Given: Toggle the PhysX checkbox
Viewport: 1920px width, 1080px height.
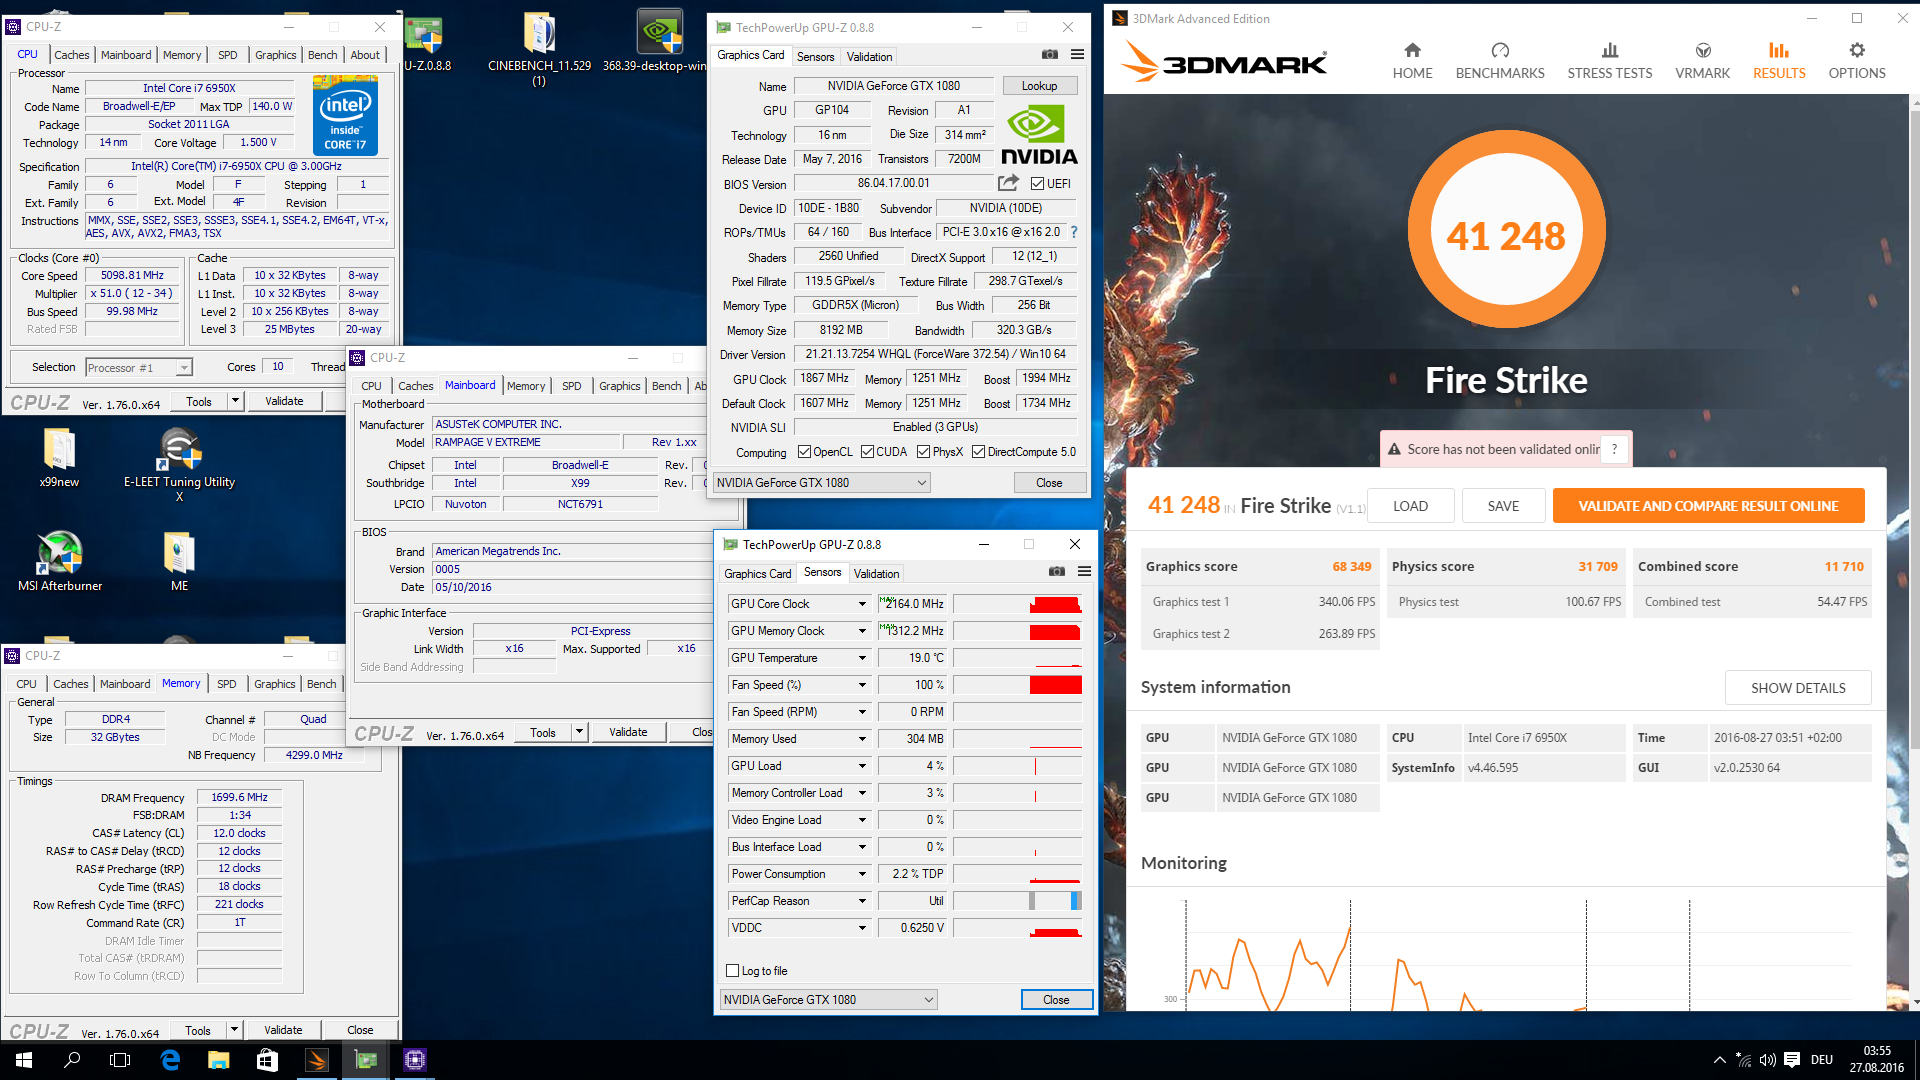Looking at the screenshot, I should click(x=923, y=452).
